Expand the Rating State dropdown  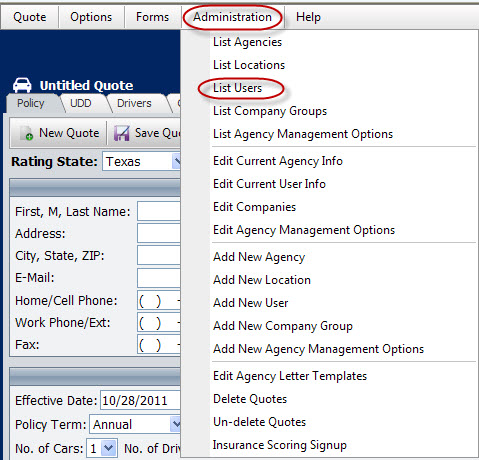pos(176,162)
